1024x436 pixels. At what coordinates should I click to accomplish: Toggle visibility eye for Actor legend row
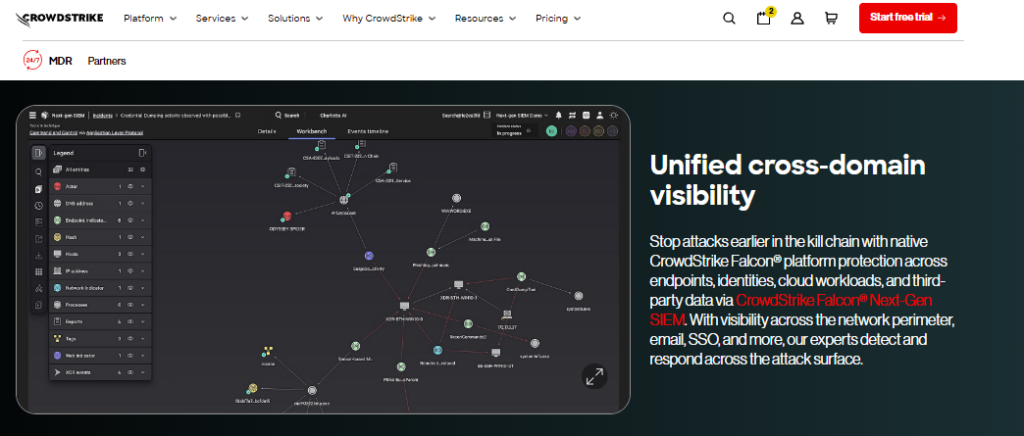click(130, 187)
